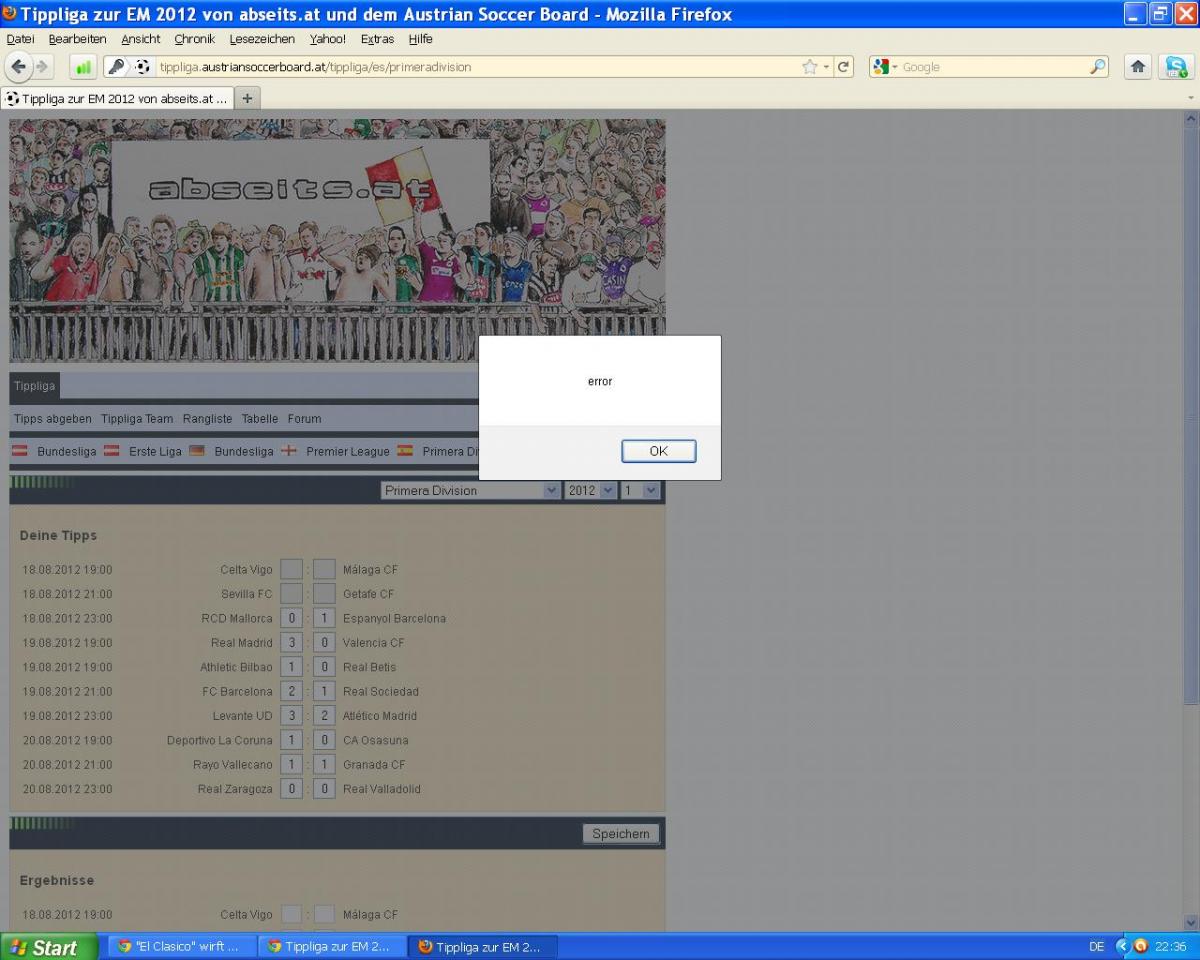Open the bookmark star dropdown arrow
1200x960 pixels.
826,67
